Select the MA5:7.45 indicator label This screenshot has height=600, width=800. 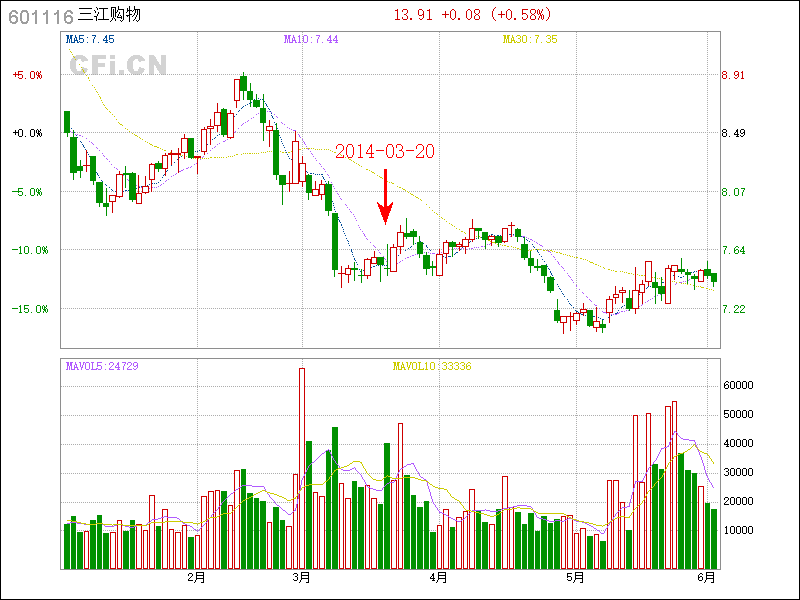click(90, 39)
